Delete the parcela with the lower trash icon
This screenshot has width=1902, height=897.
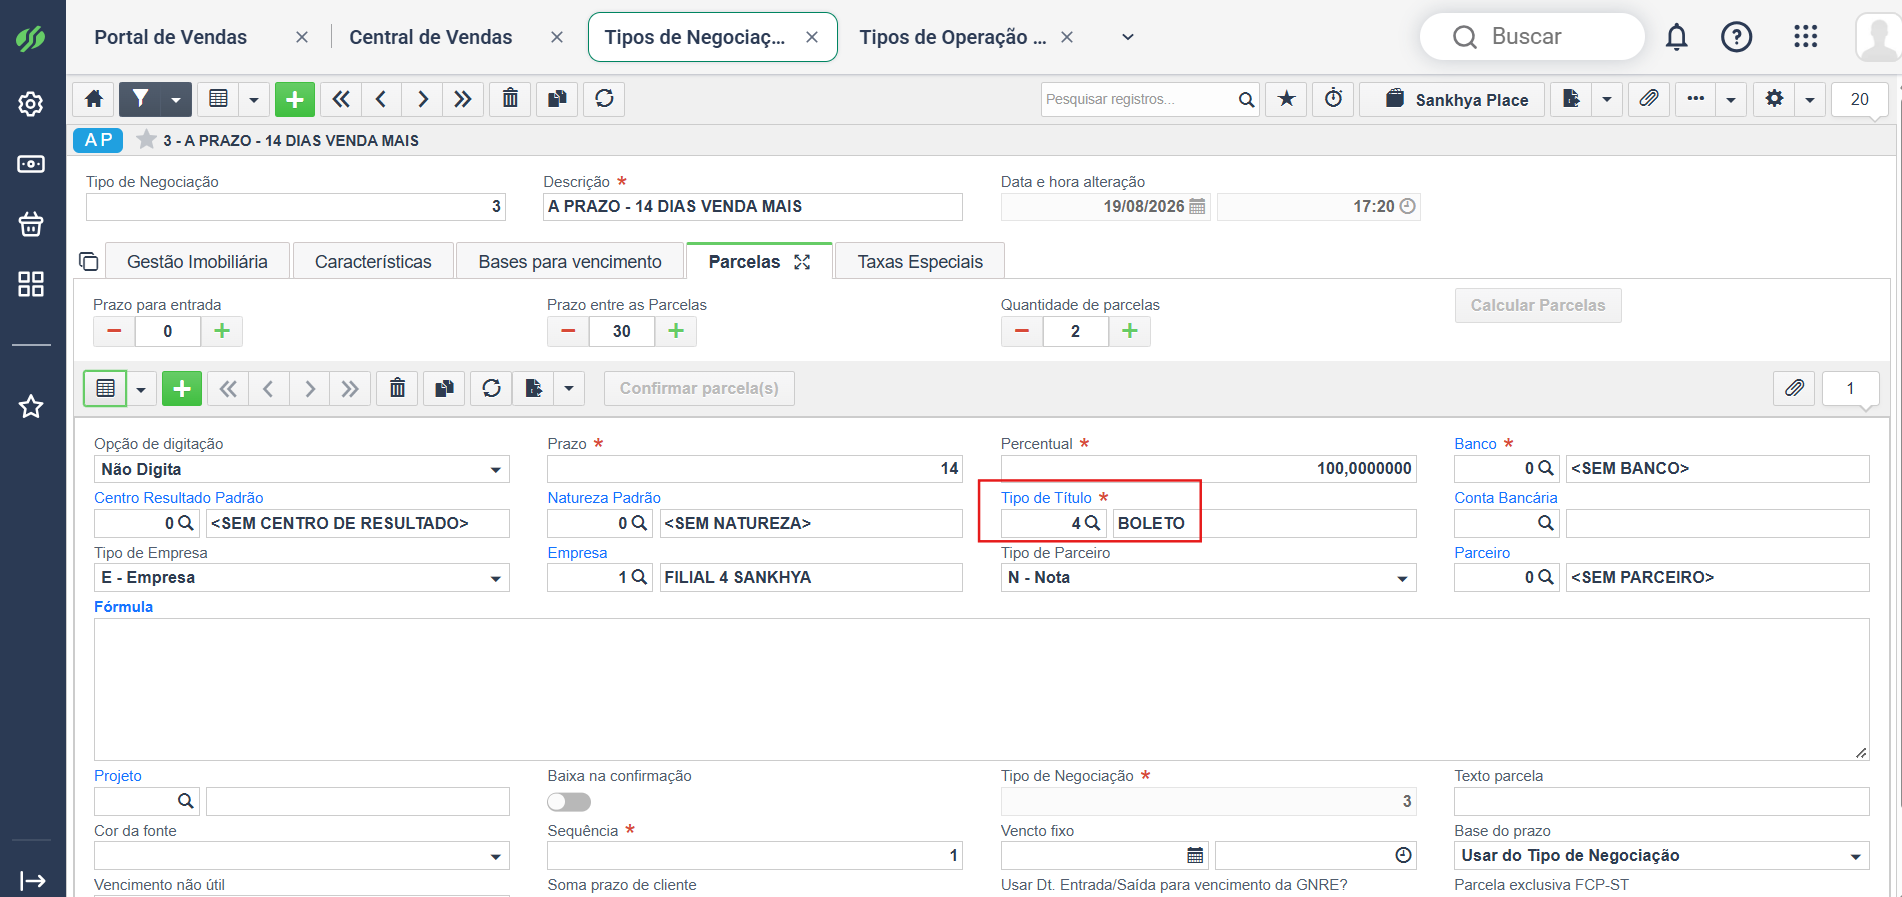point(397,388)
